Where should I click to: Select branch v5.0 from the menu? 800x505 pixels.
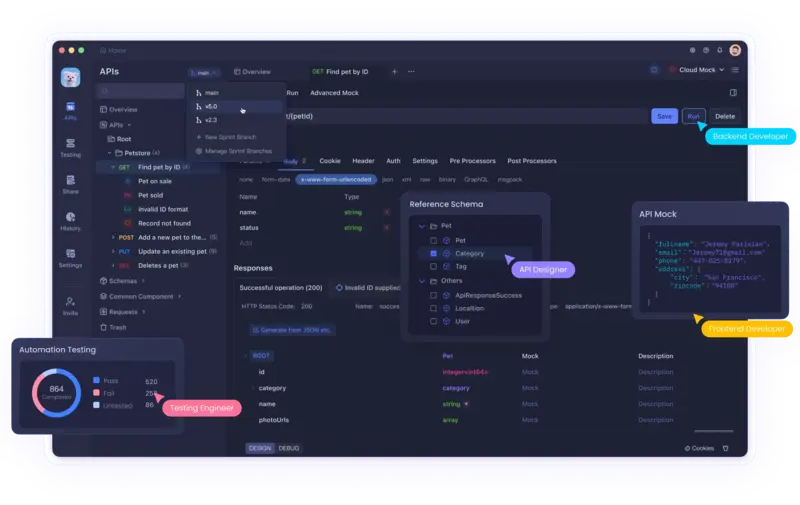click(237, 107)
